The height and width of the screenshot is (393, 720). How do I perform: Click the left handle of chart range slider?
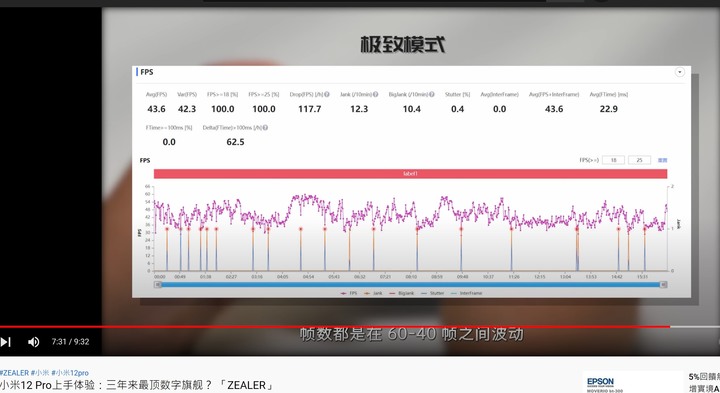pos(158,285)
